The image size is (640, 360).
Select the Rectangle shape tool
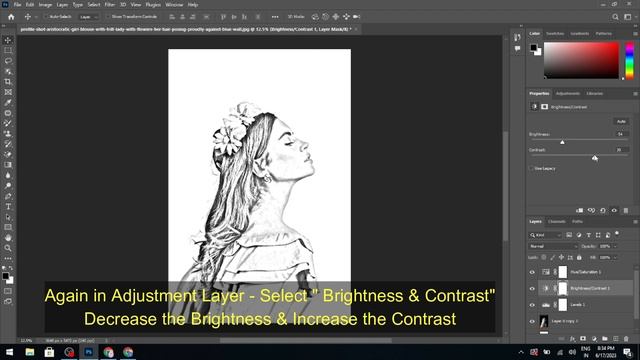8,227
